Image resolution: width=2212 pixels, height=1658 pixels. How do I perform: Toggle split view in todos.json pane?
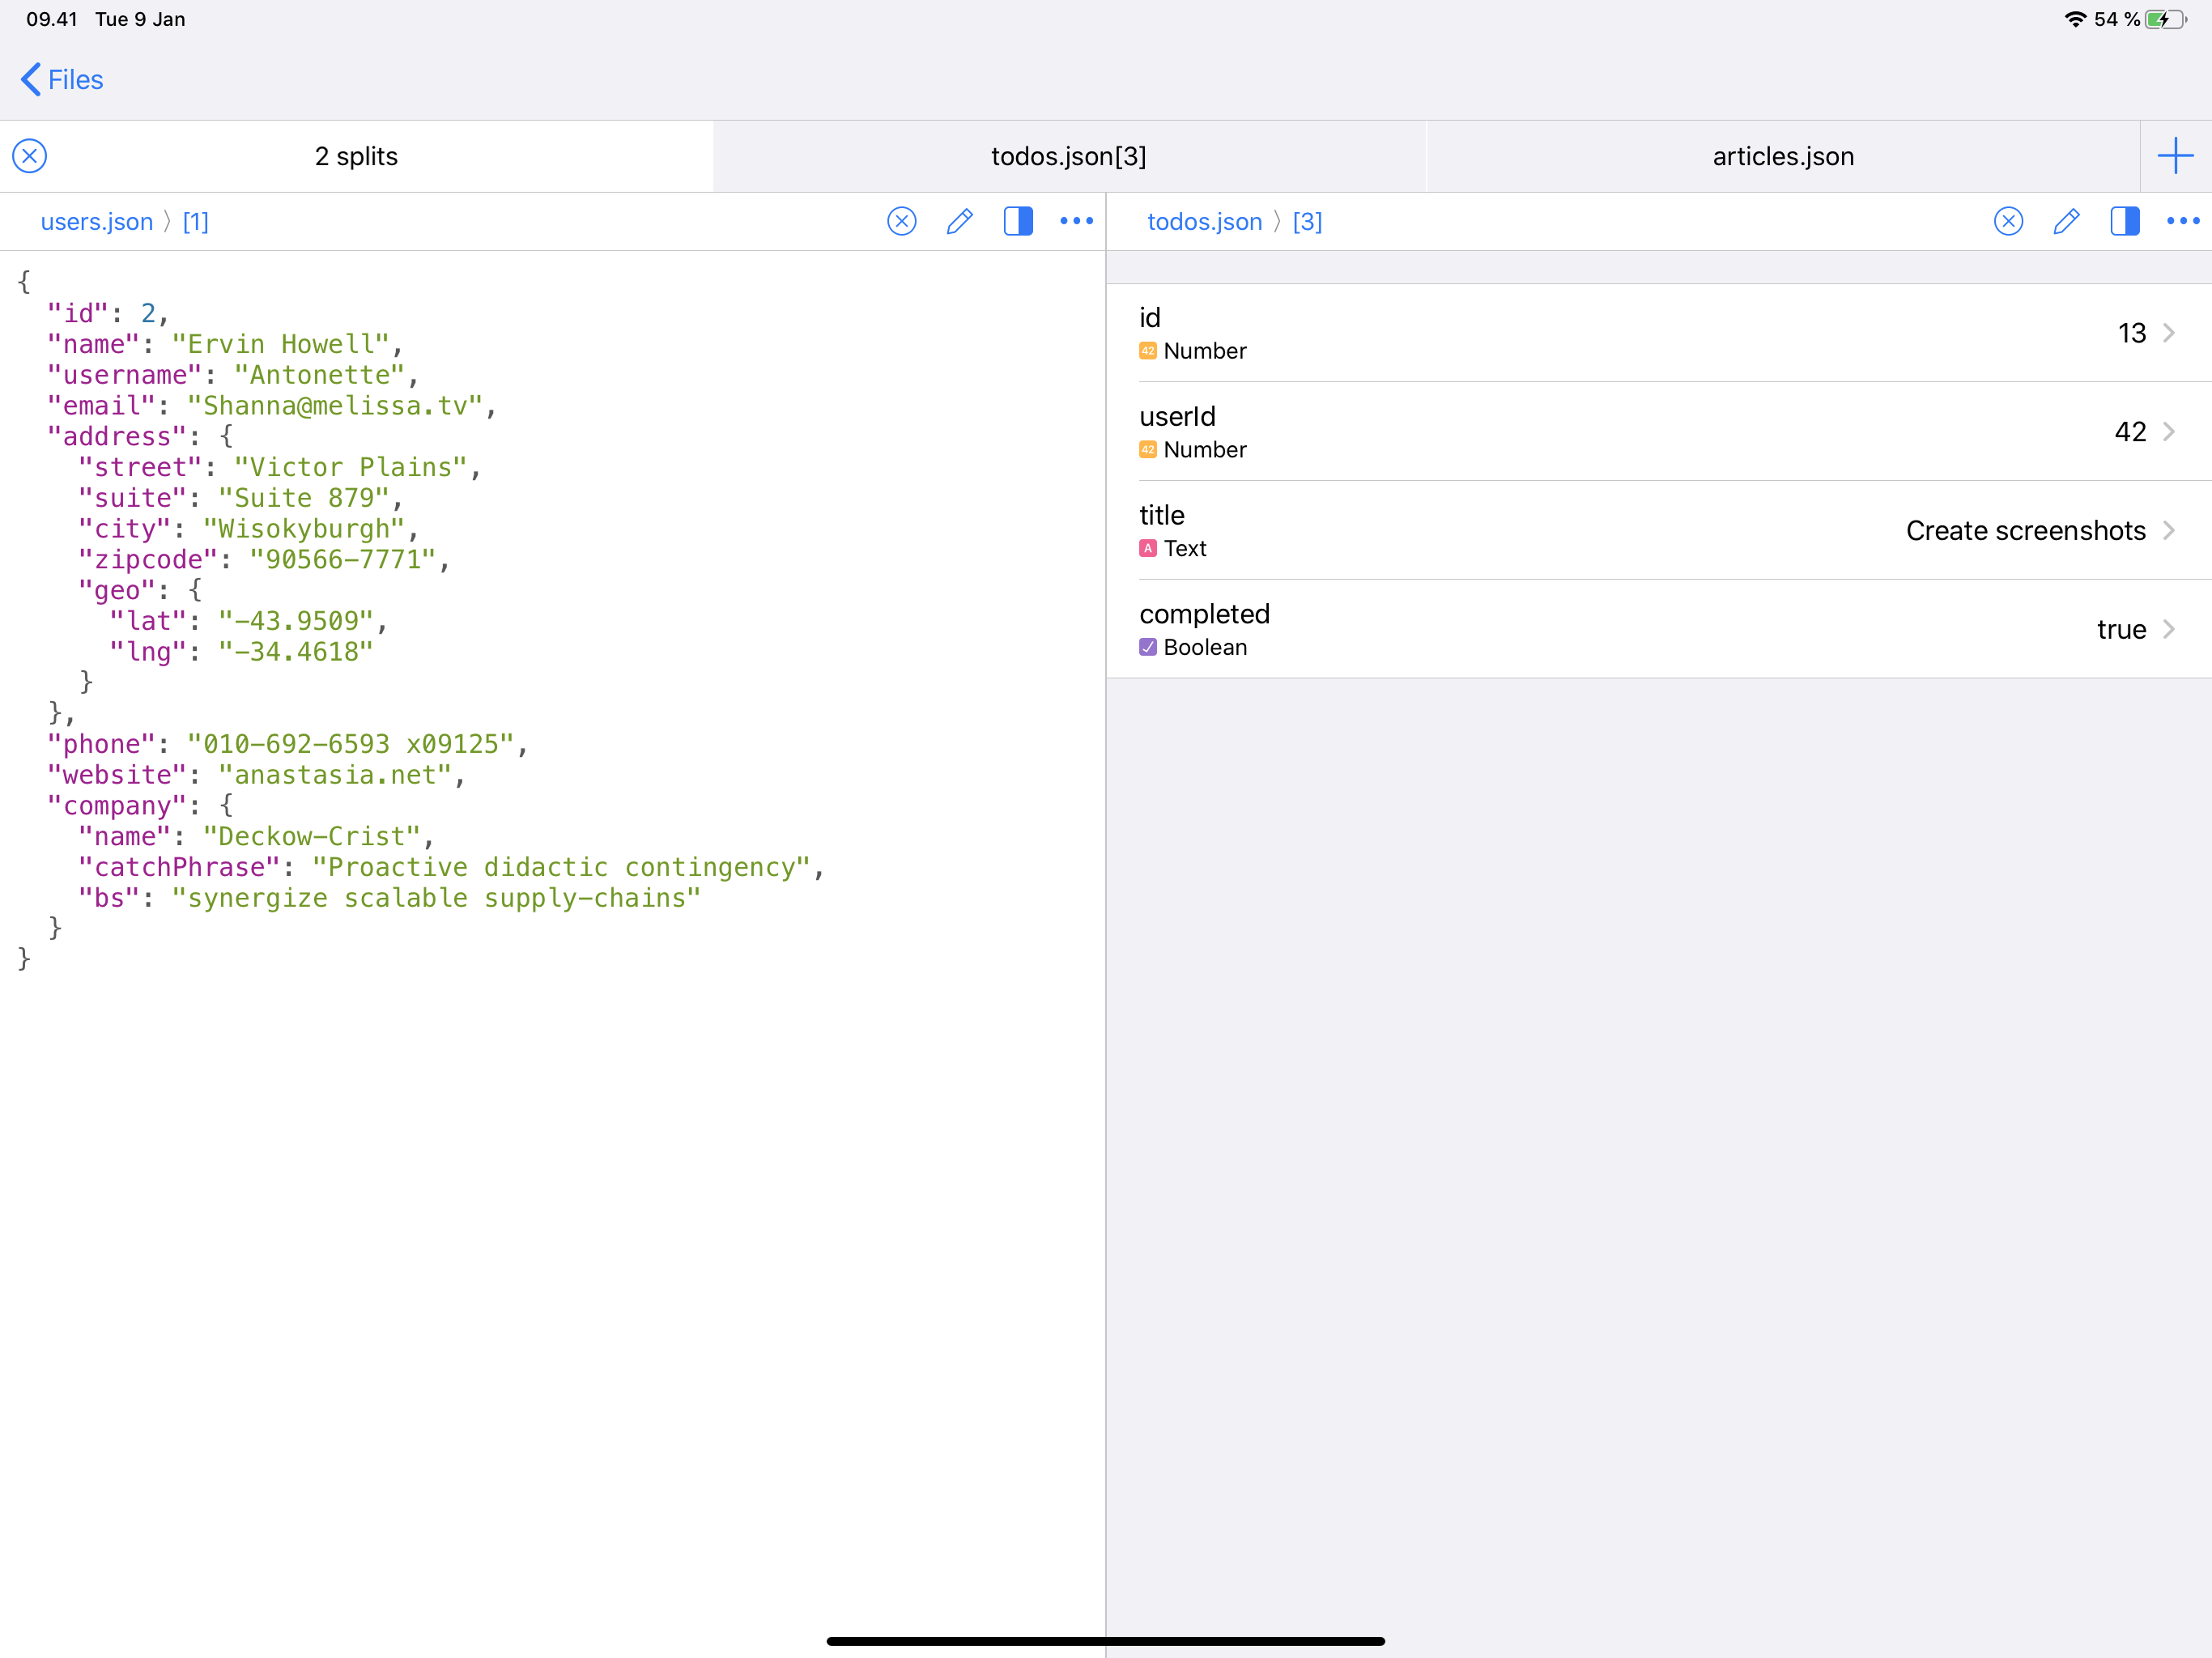click(x=2124, y=221)
